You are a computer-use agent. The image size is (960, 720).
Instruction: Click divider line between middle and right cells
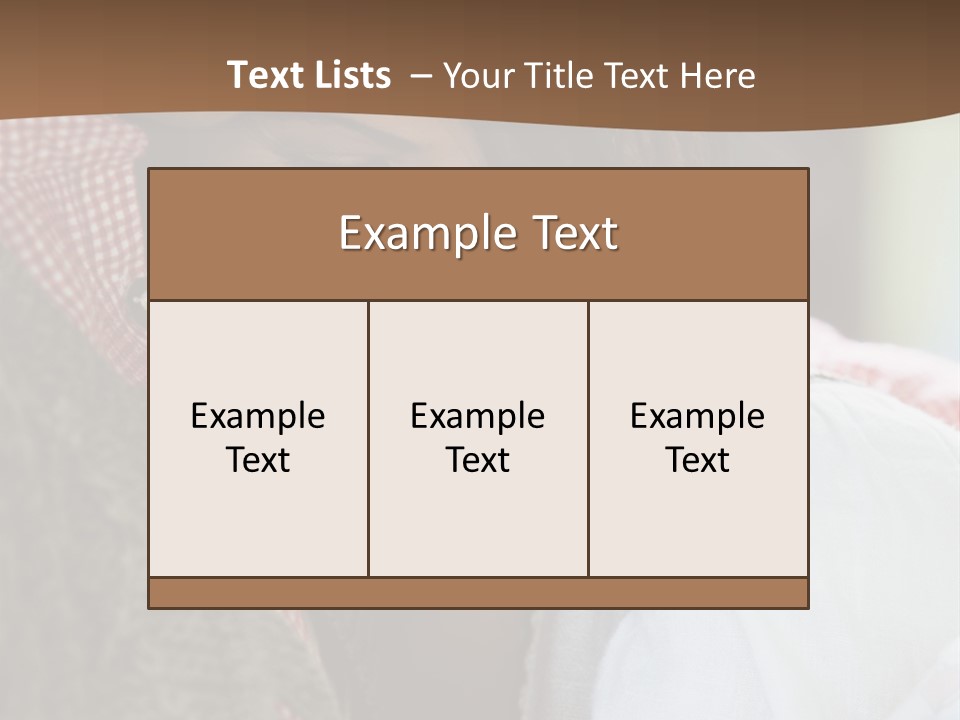point(588,438)
